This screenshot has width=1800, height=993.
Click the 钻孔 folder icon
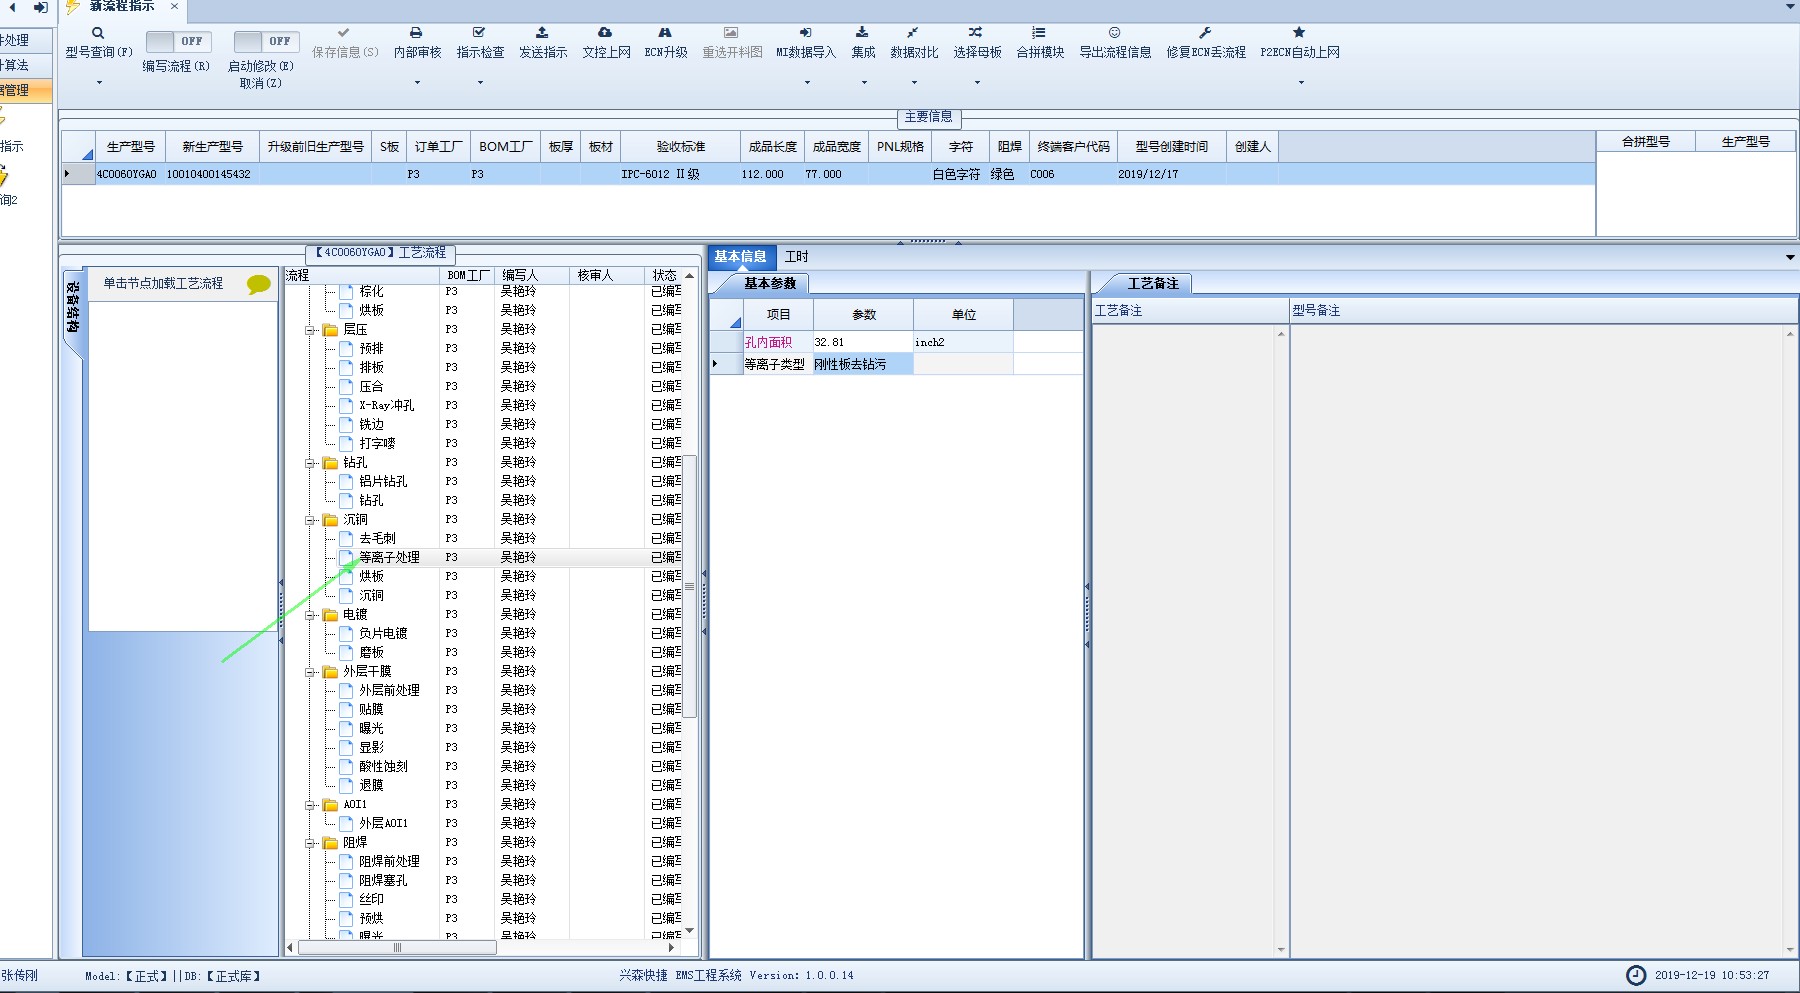coord(330,462)
